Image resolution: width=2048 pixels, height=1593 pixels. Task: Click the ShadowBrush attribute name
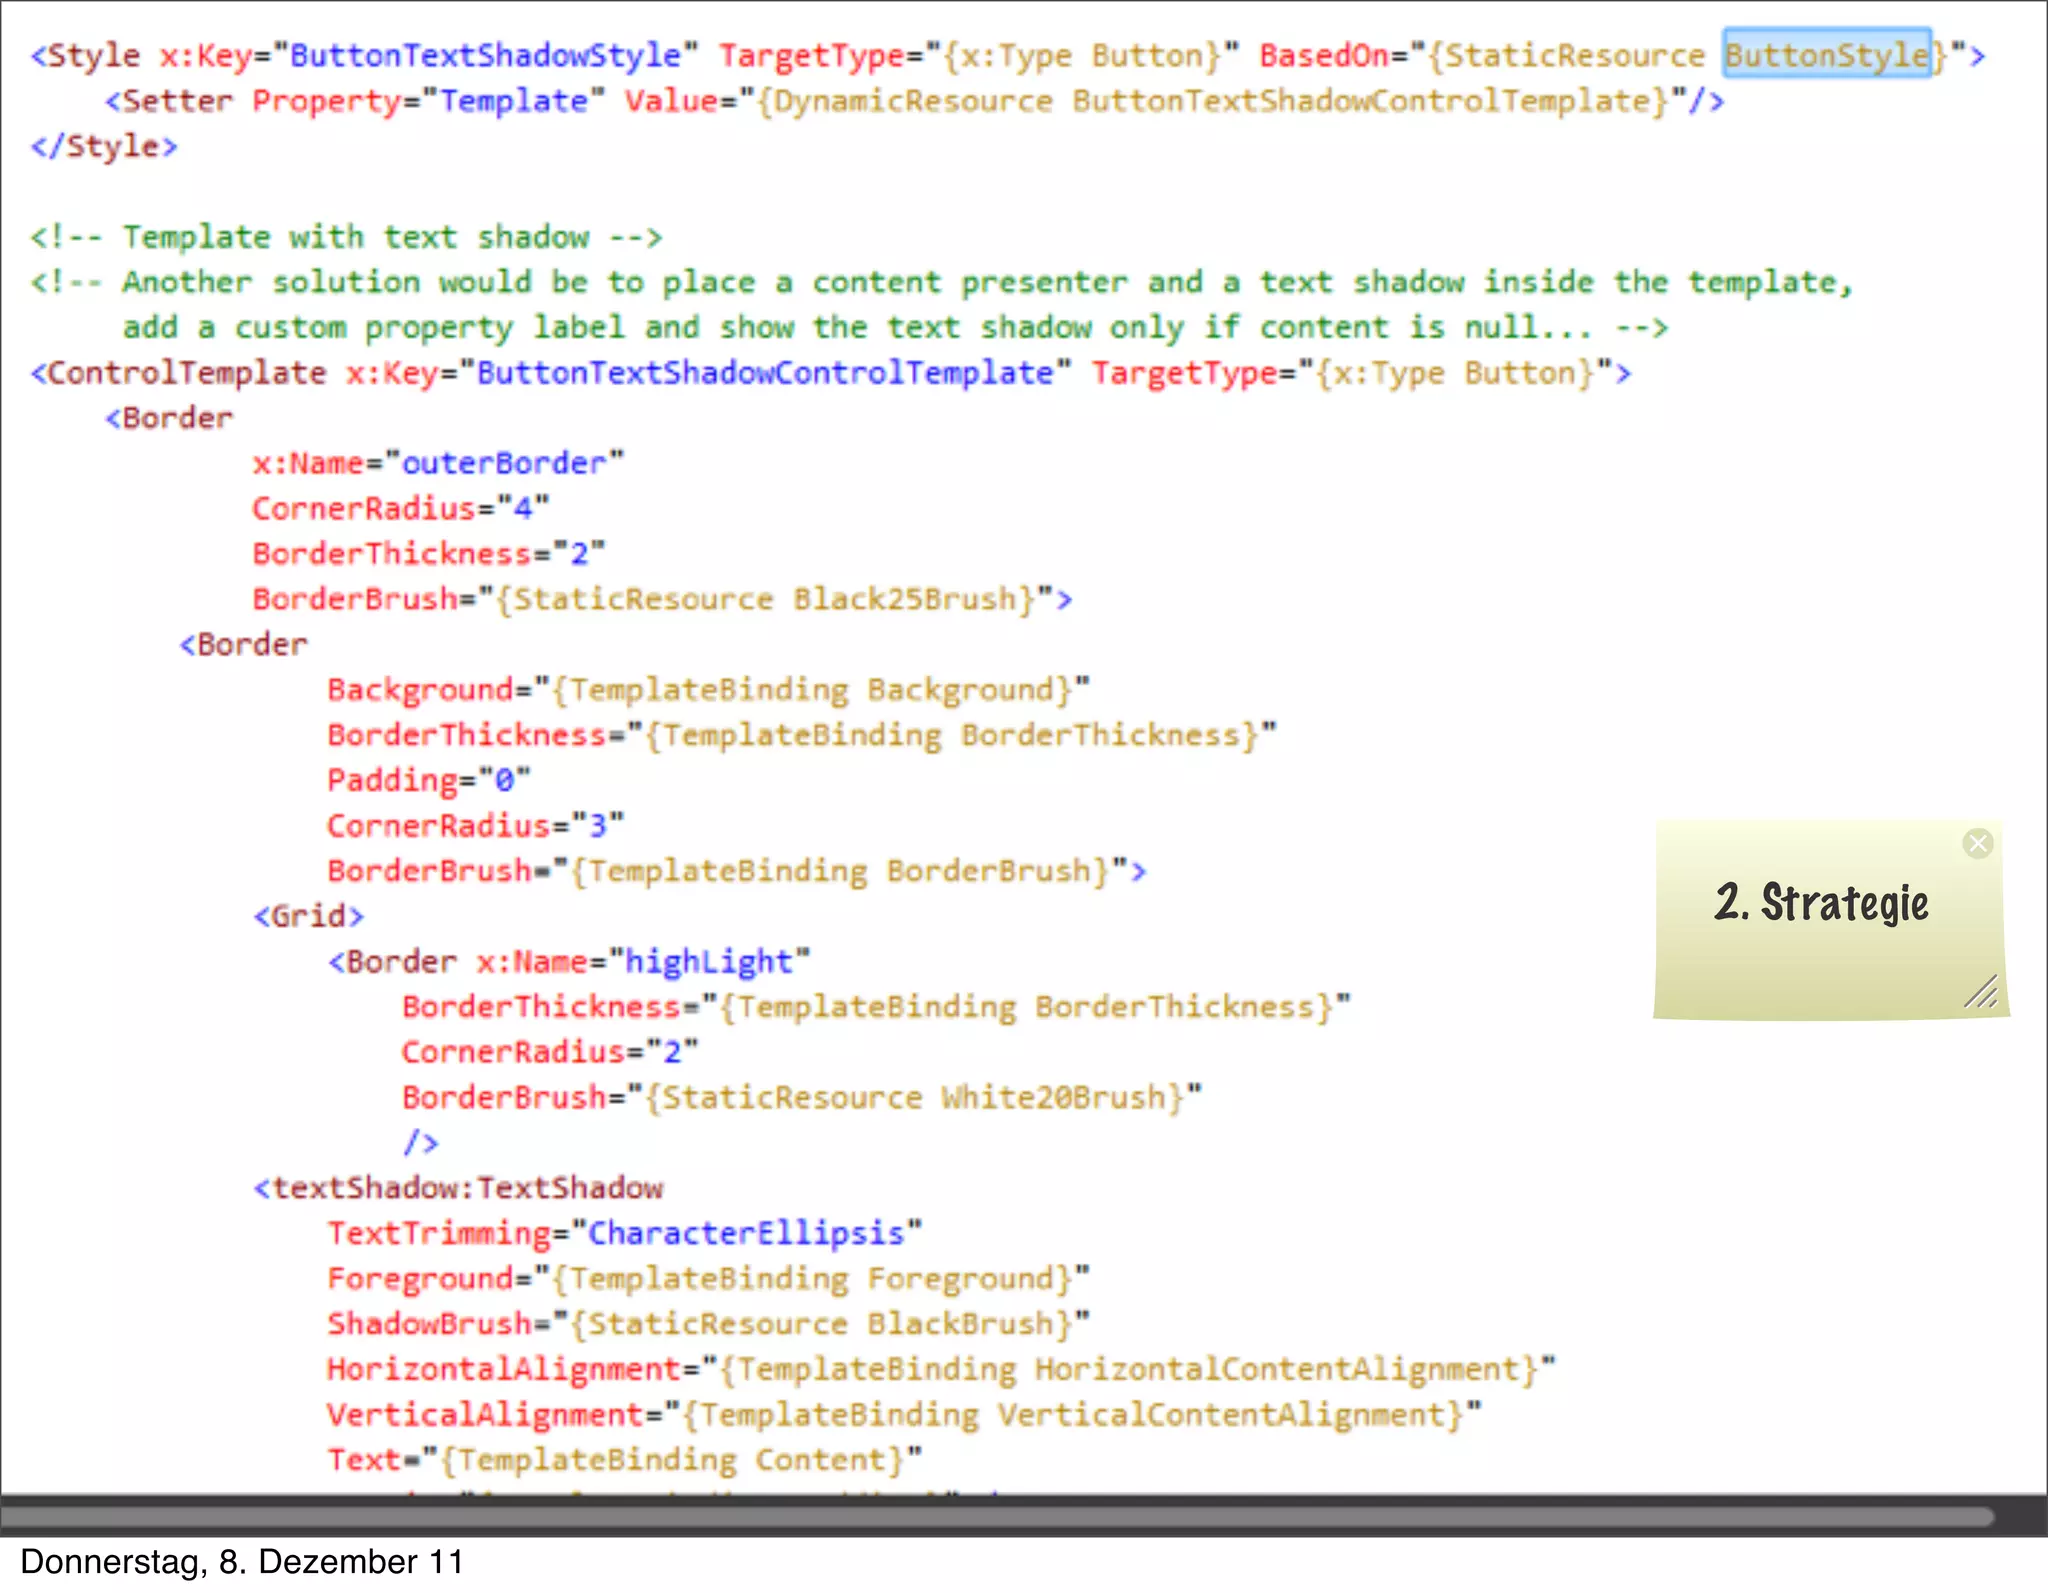[430, 1324]
